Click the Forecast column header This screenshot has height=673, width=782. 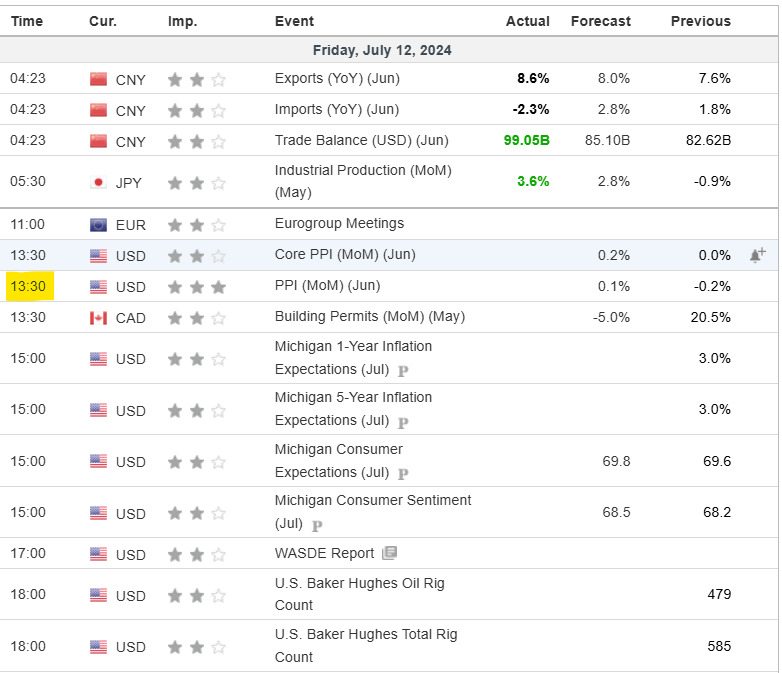601,21
